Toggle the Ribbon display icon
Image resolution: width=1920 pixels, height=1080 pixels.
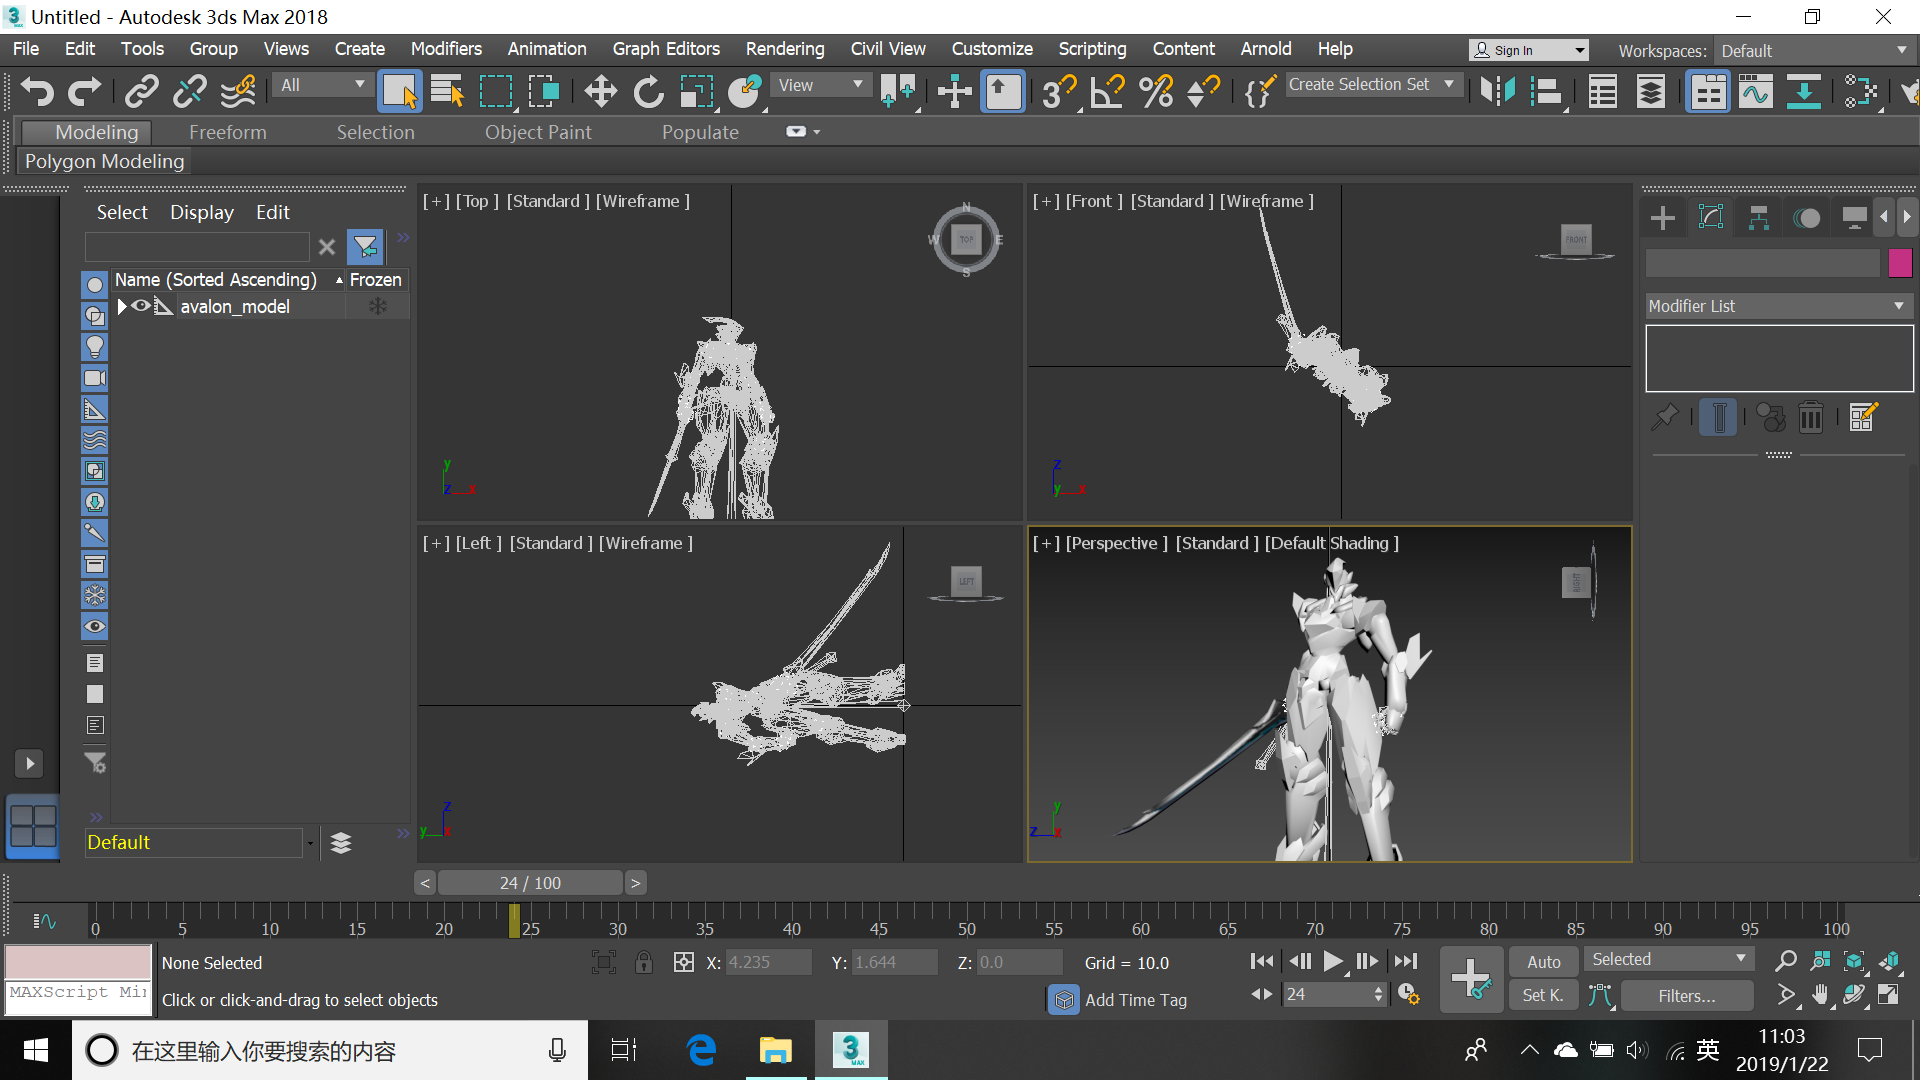pyautogui.click(x=1708, y=91)
